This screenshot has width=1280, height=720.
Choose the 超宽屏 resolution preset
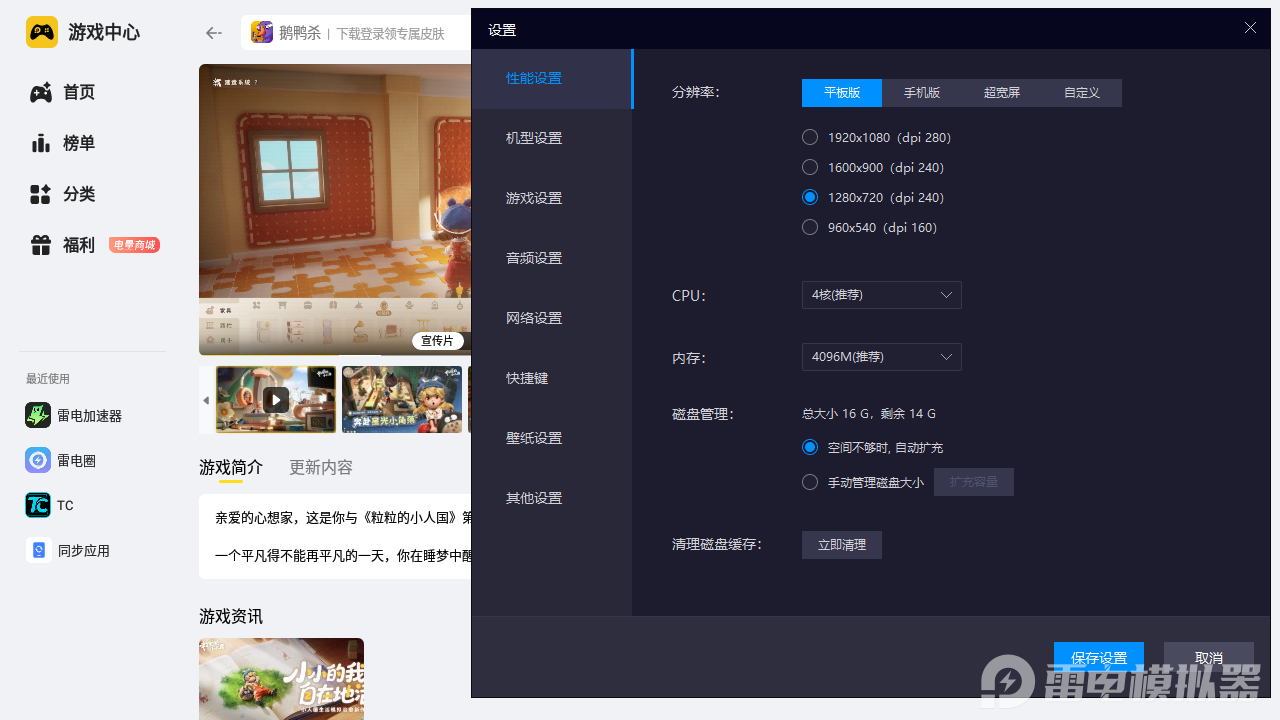click(1002, 93)
